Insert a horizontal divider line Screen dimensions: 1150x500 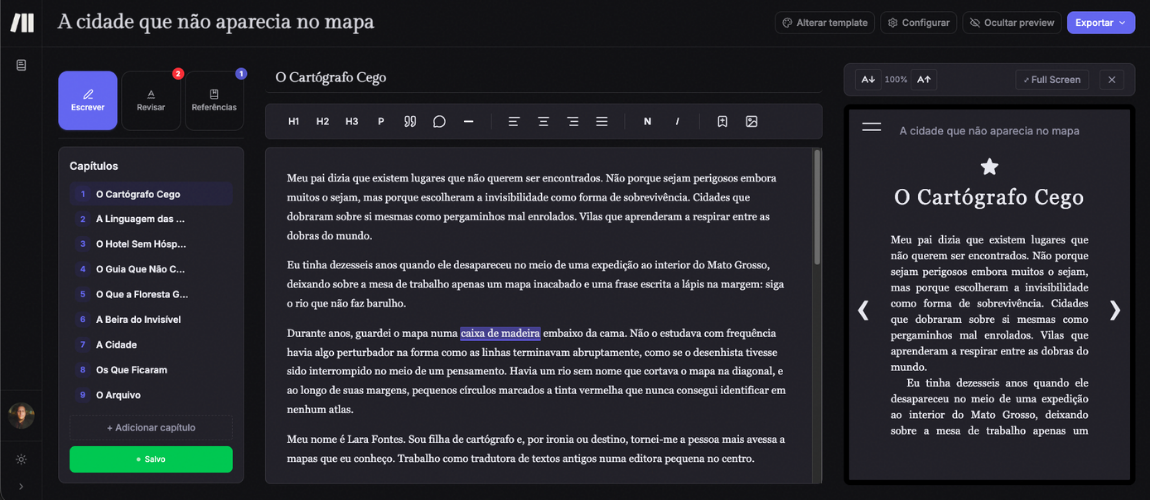(468, 122)
